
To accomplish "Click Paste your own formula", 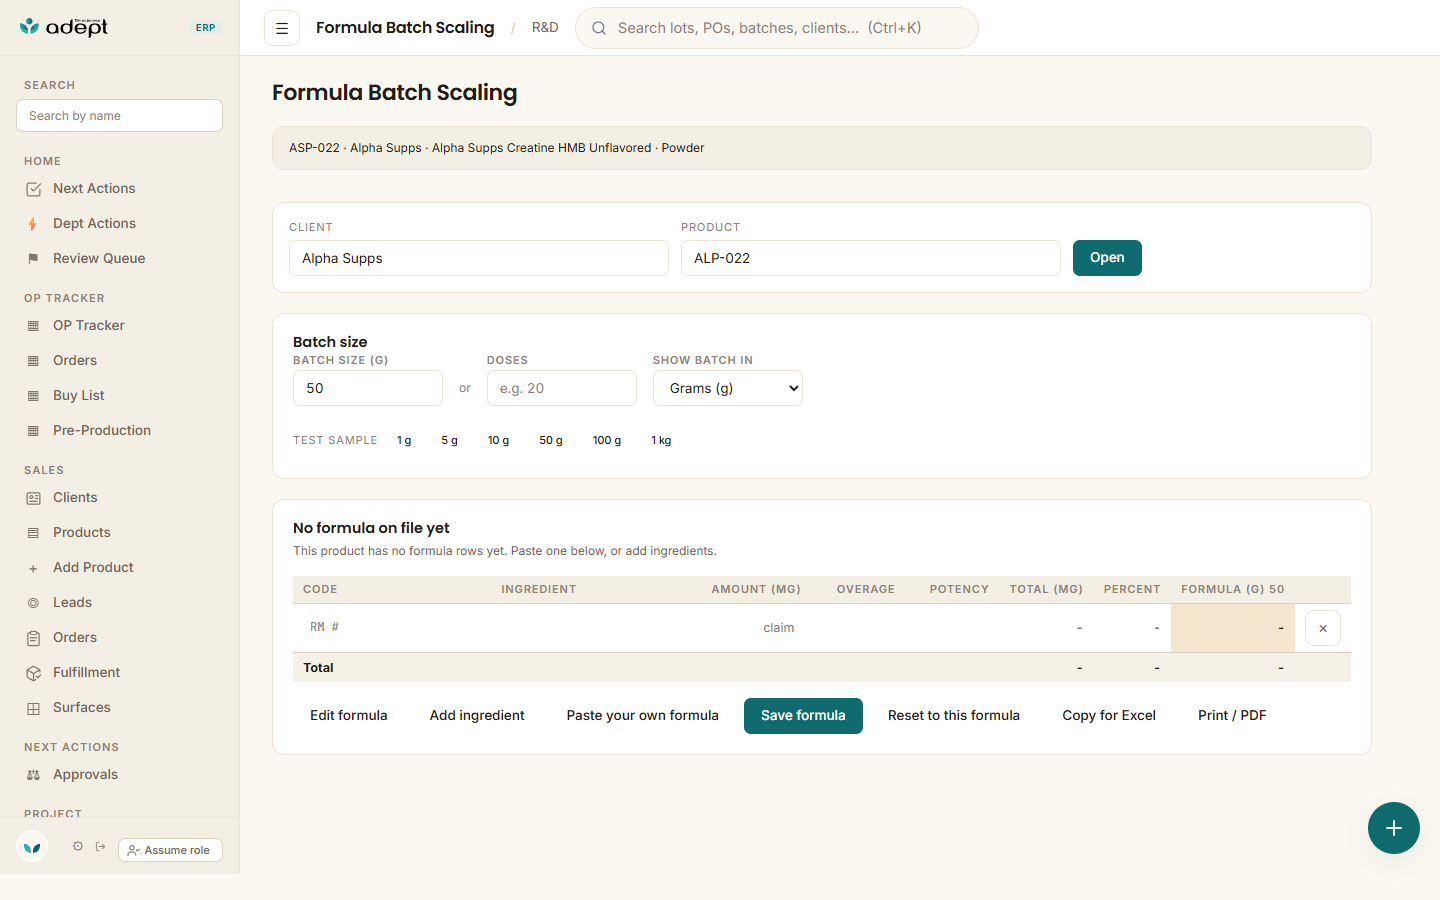I will click(643, 716).
